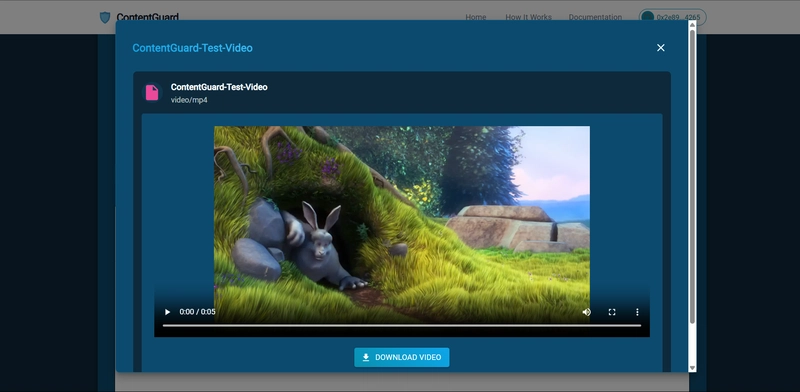The width and height of the screenshot is (800, 392).
Task: Click the 0:00 / 0:05 time display
Action: (197, 312)
